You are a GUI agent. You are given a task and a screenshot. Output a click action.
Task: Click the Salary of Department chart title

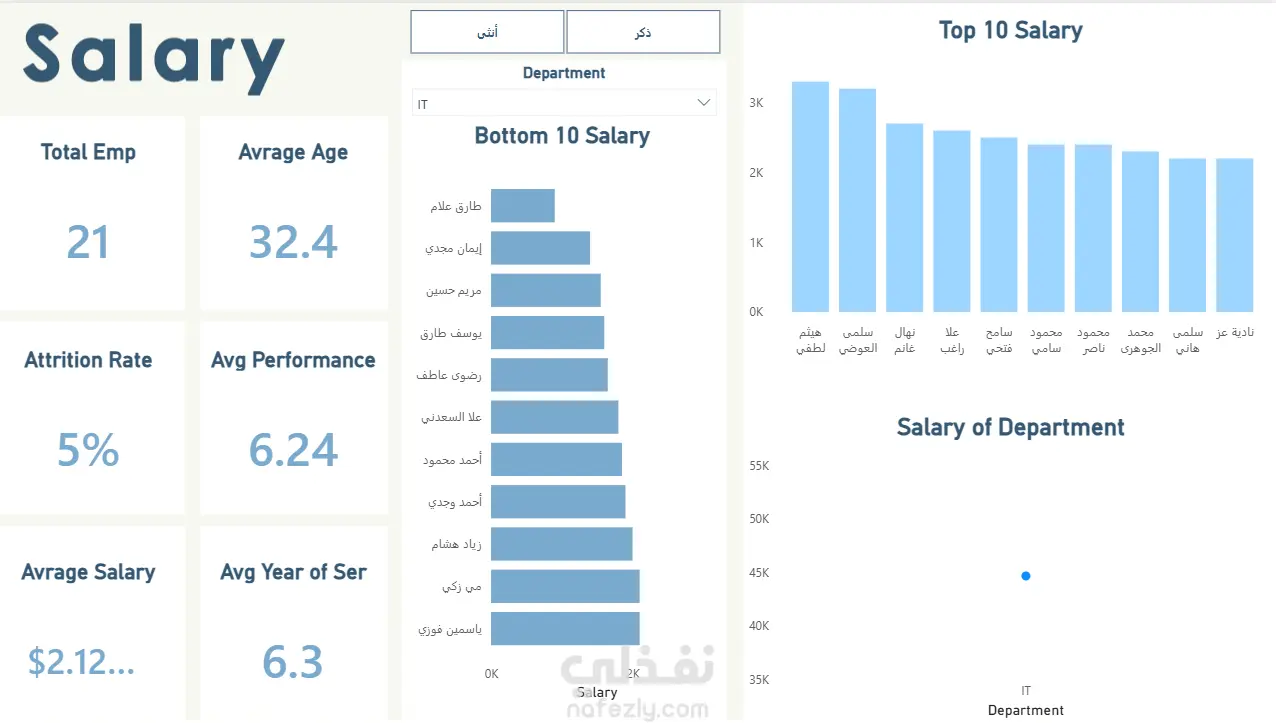tap(1010, 428)
